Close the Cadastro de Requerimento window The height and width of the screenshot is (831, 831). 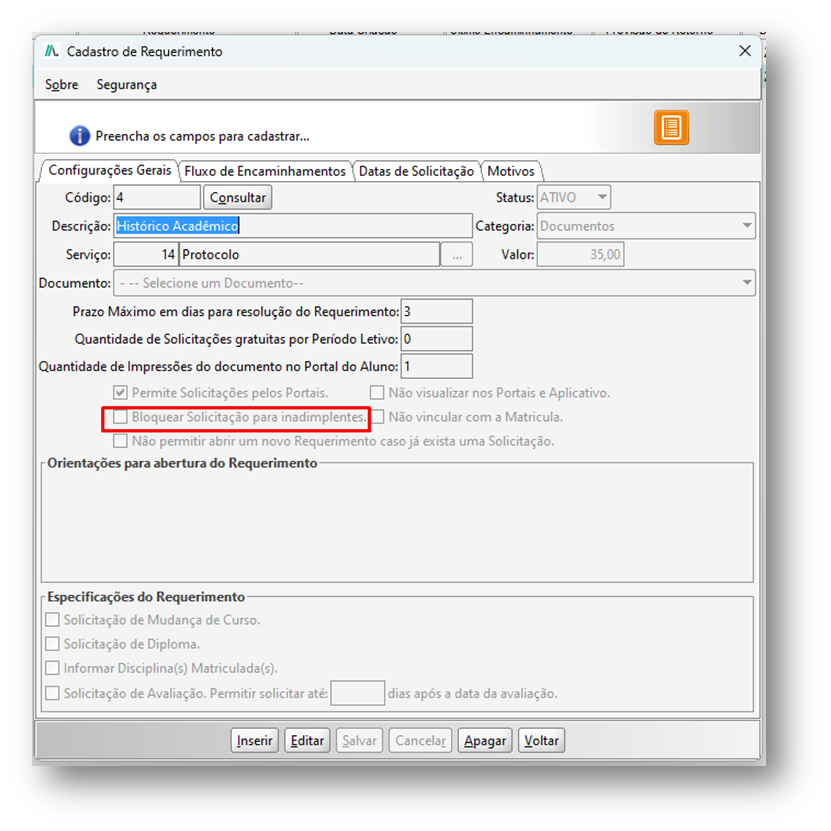click(x=745, y=51)
